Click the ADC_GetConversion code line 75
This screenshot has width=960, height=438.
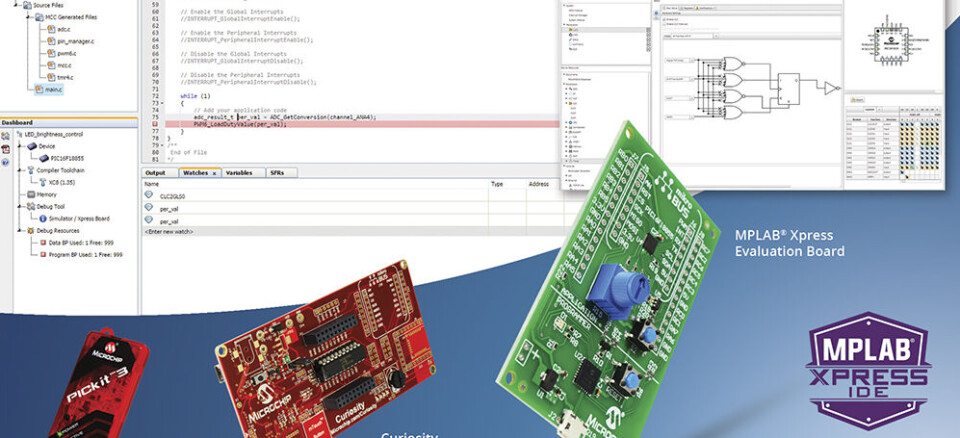[285, 116]
